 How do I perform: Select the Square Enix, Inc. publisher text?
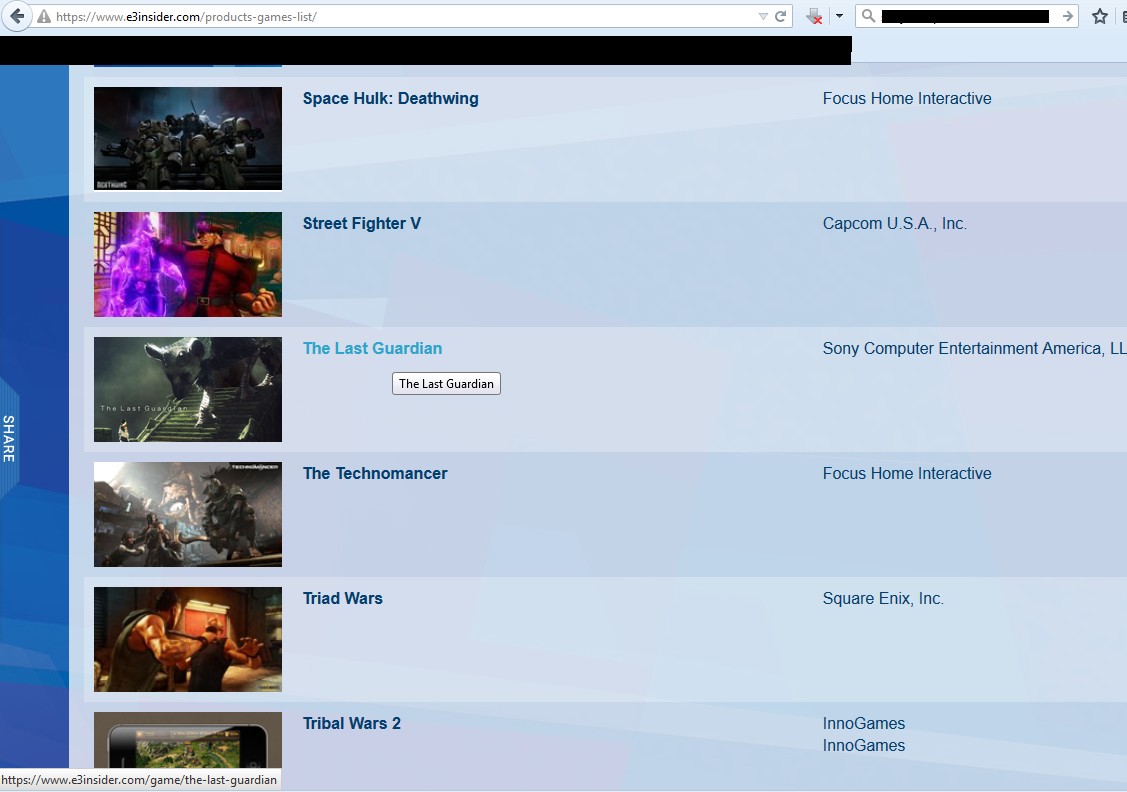click(x=883, y=599)
